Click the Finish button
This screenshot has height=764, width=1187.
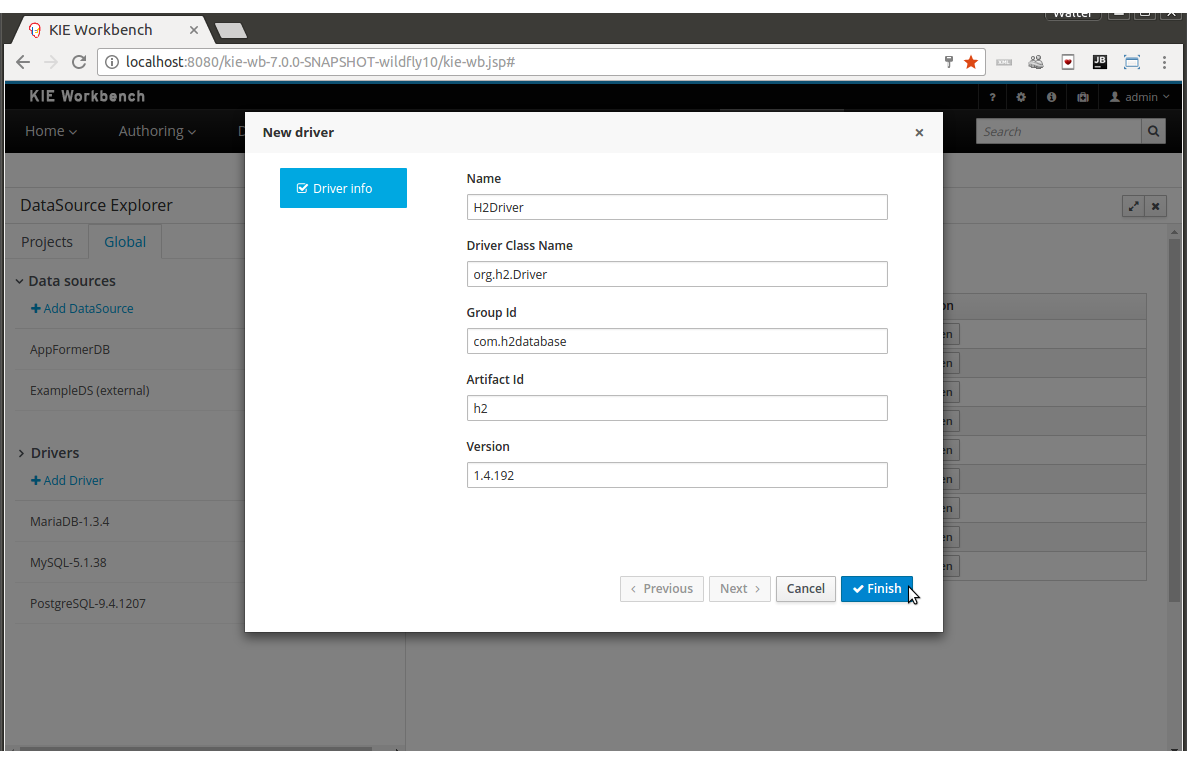tap(876, 588)
